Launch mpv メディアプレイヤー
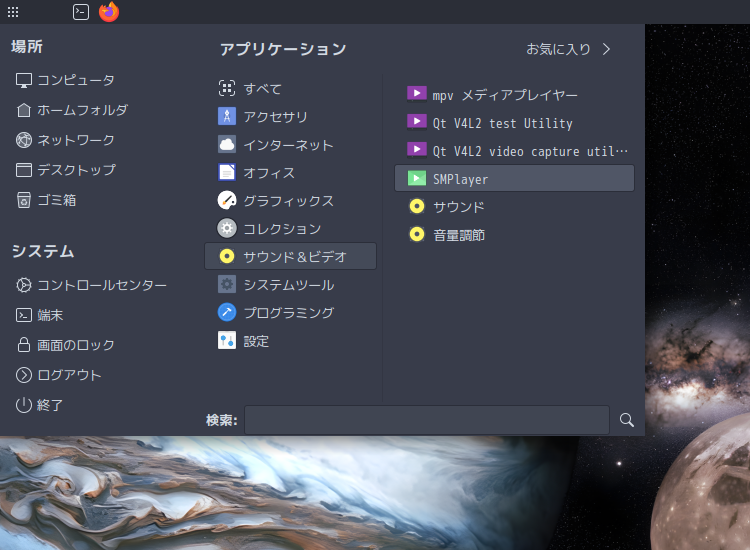The height and width of the screenshot is (550, 750). 514,95
